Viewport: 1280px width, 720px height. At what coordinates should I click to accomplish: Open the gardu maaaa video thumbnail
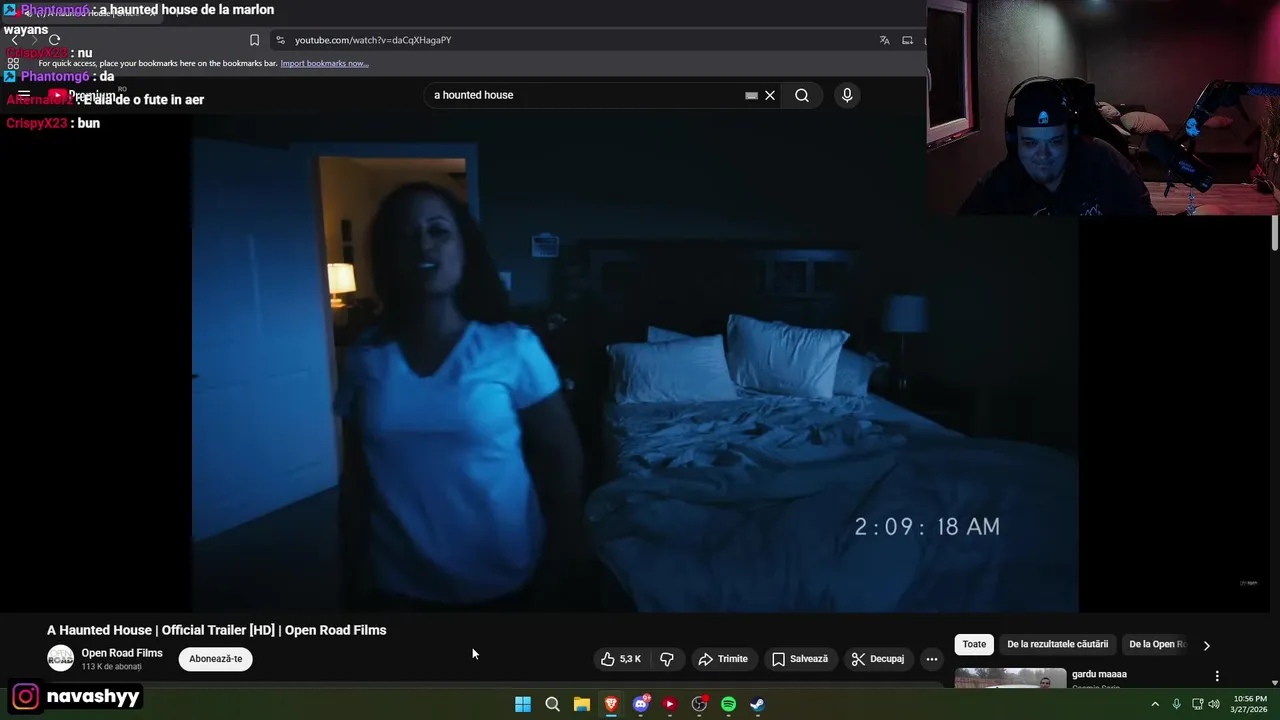1010,678
